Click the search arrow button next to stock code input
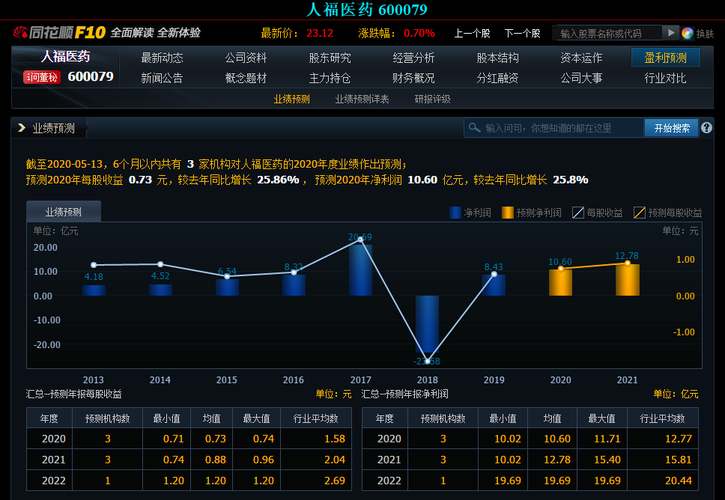Viewport: 725px width, 500px height. pyautogui.click(x=671, y=32)
